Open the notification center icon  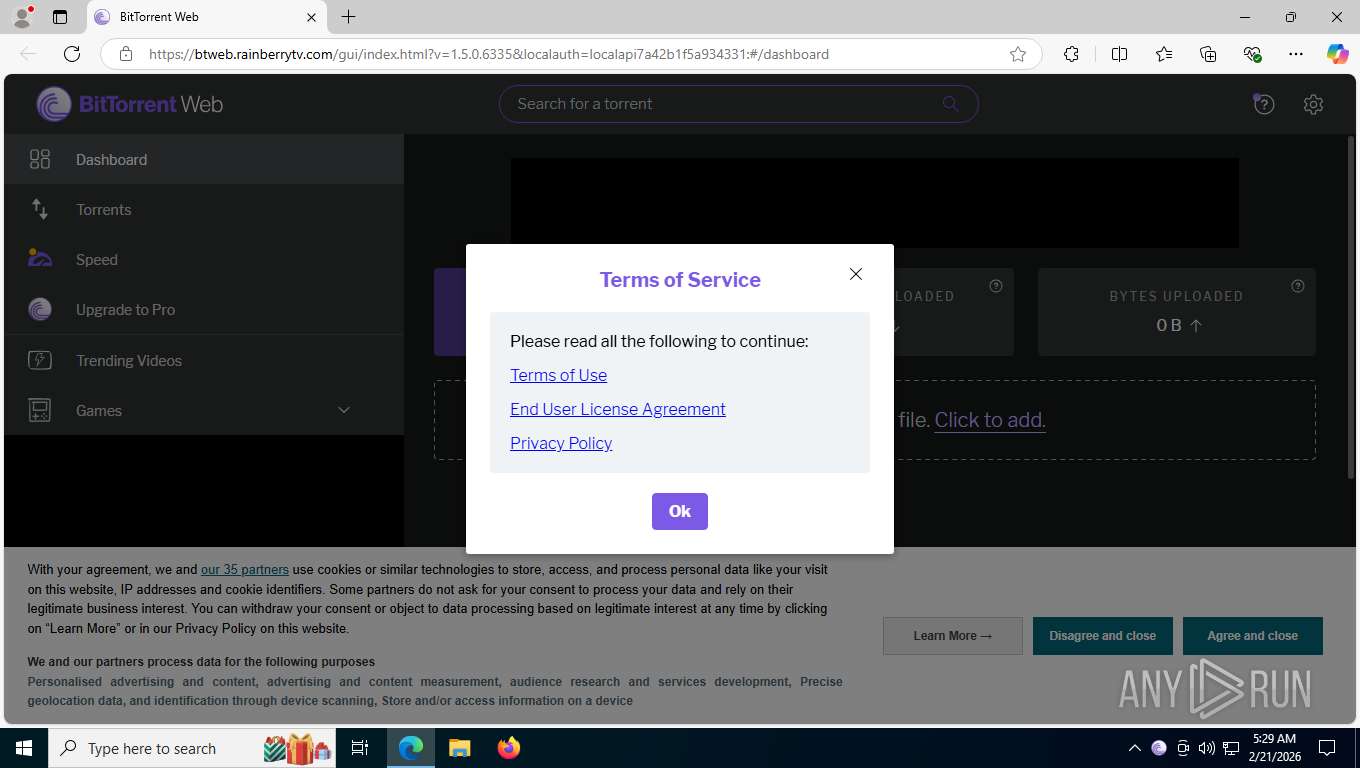pyautogui.click(x=1327, y=748)
